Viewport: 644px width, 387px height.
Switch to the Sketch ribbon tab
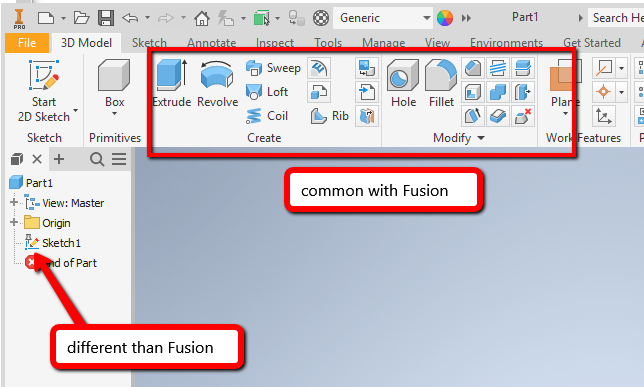(149, 43)
